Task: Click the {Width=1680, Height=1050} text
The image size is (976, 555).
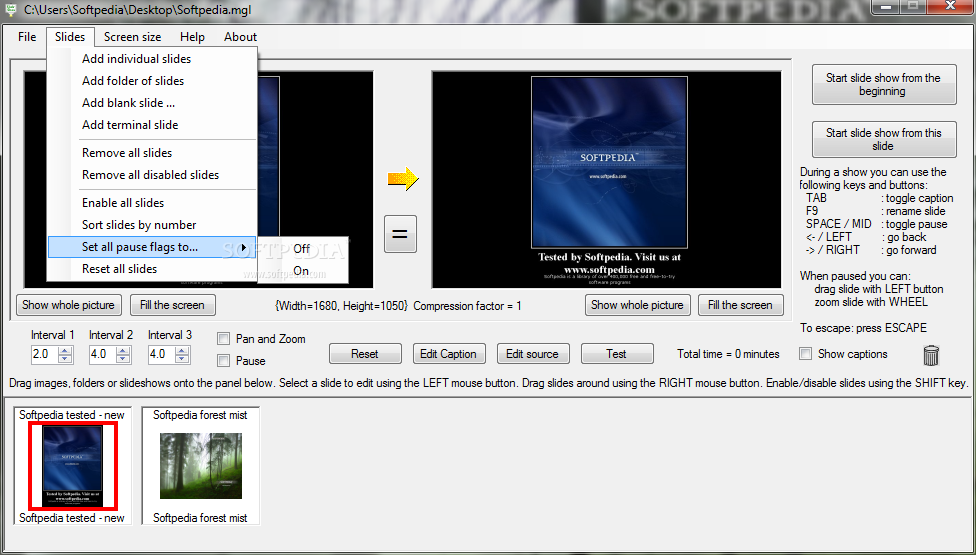Action: pos(341,305)
